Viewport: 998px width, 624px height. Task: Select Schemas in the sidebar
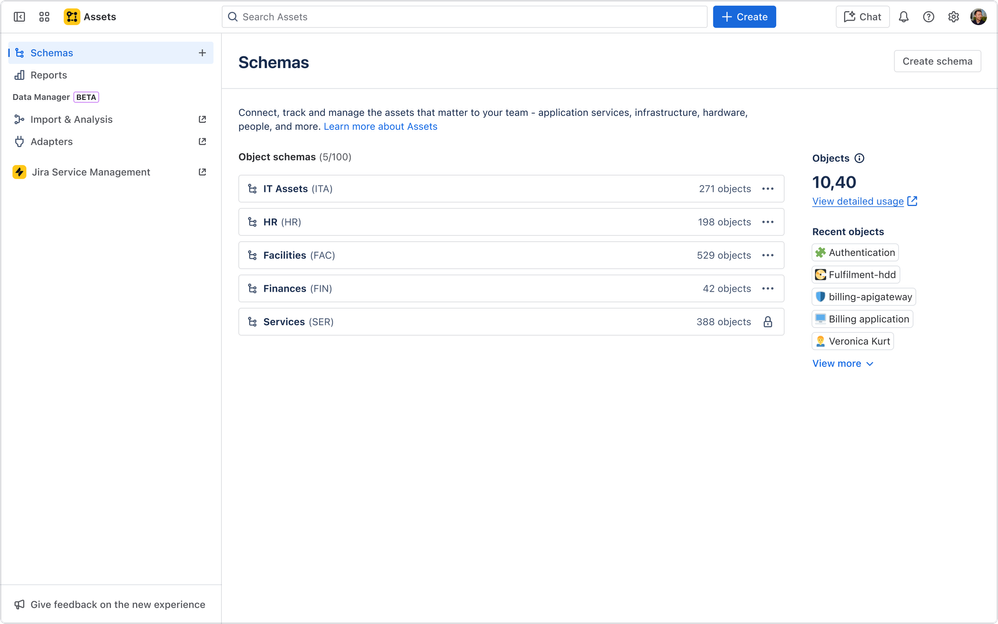tap(111, 53)
